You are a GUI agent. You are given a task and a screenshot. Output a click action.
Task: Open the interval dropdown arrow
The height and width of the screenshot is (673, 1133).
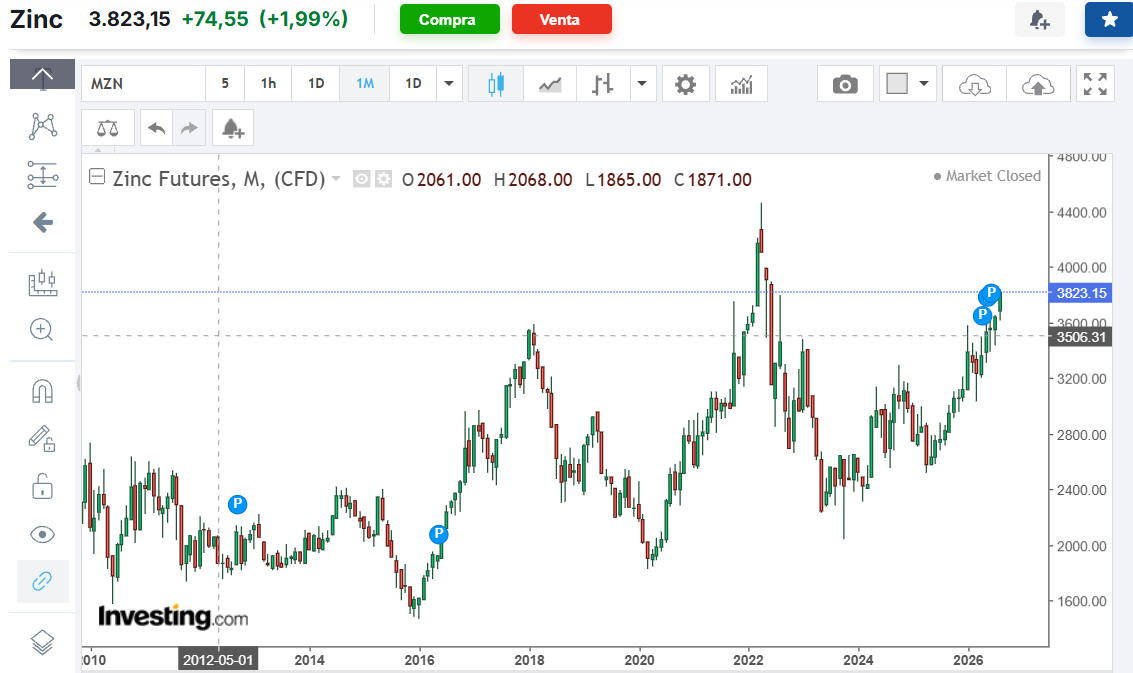tap(449, 84)
